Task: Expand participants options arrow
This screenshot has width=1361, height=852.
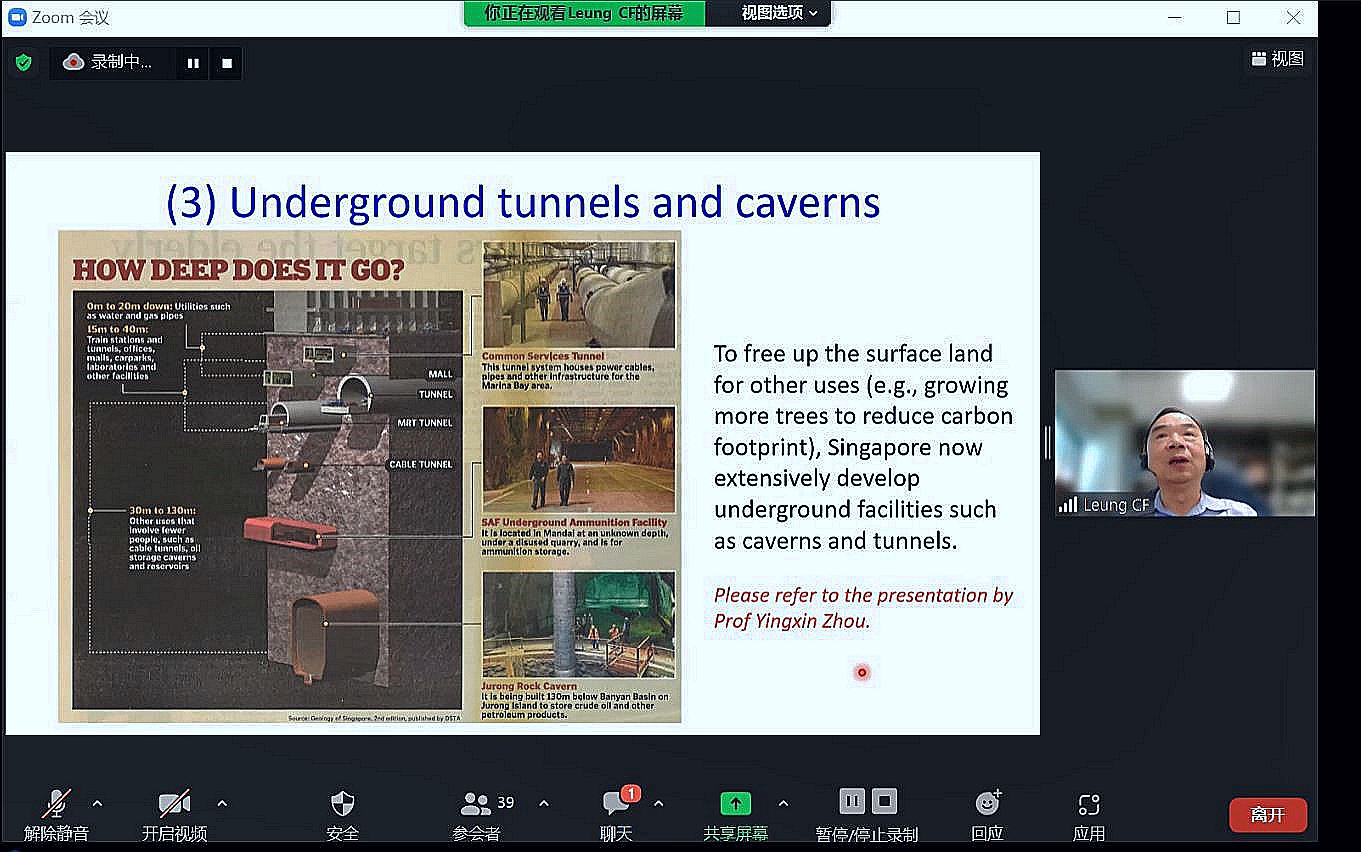Action: click(x=544, y=803)
